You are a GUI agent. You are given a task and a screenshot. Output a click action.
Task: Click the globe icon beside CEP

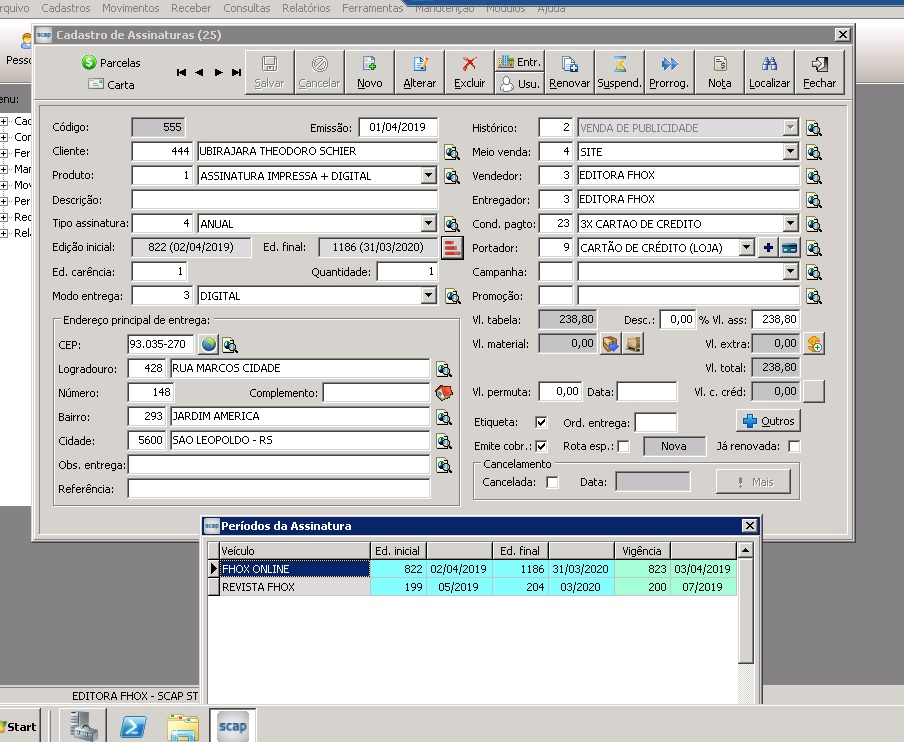[209, 345]
